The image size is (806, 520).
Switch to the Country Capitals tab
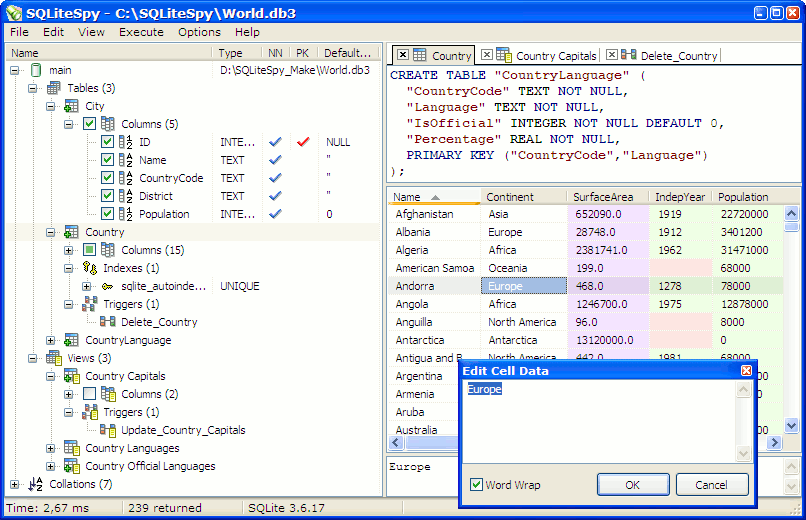point(555,56)
